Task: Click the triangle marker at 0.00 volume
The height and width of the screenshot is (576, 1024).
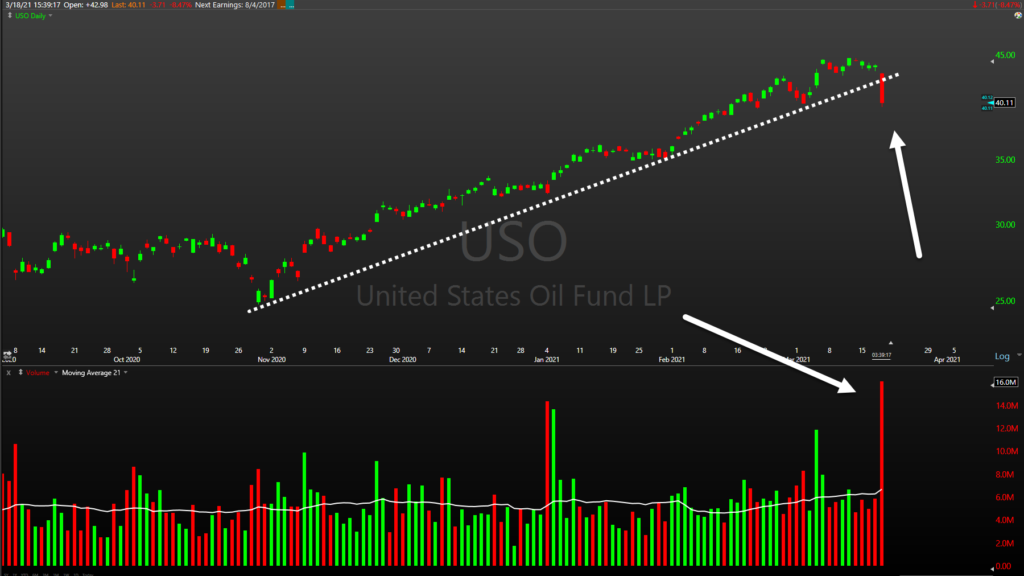Action: tap(993, 568)
